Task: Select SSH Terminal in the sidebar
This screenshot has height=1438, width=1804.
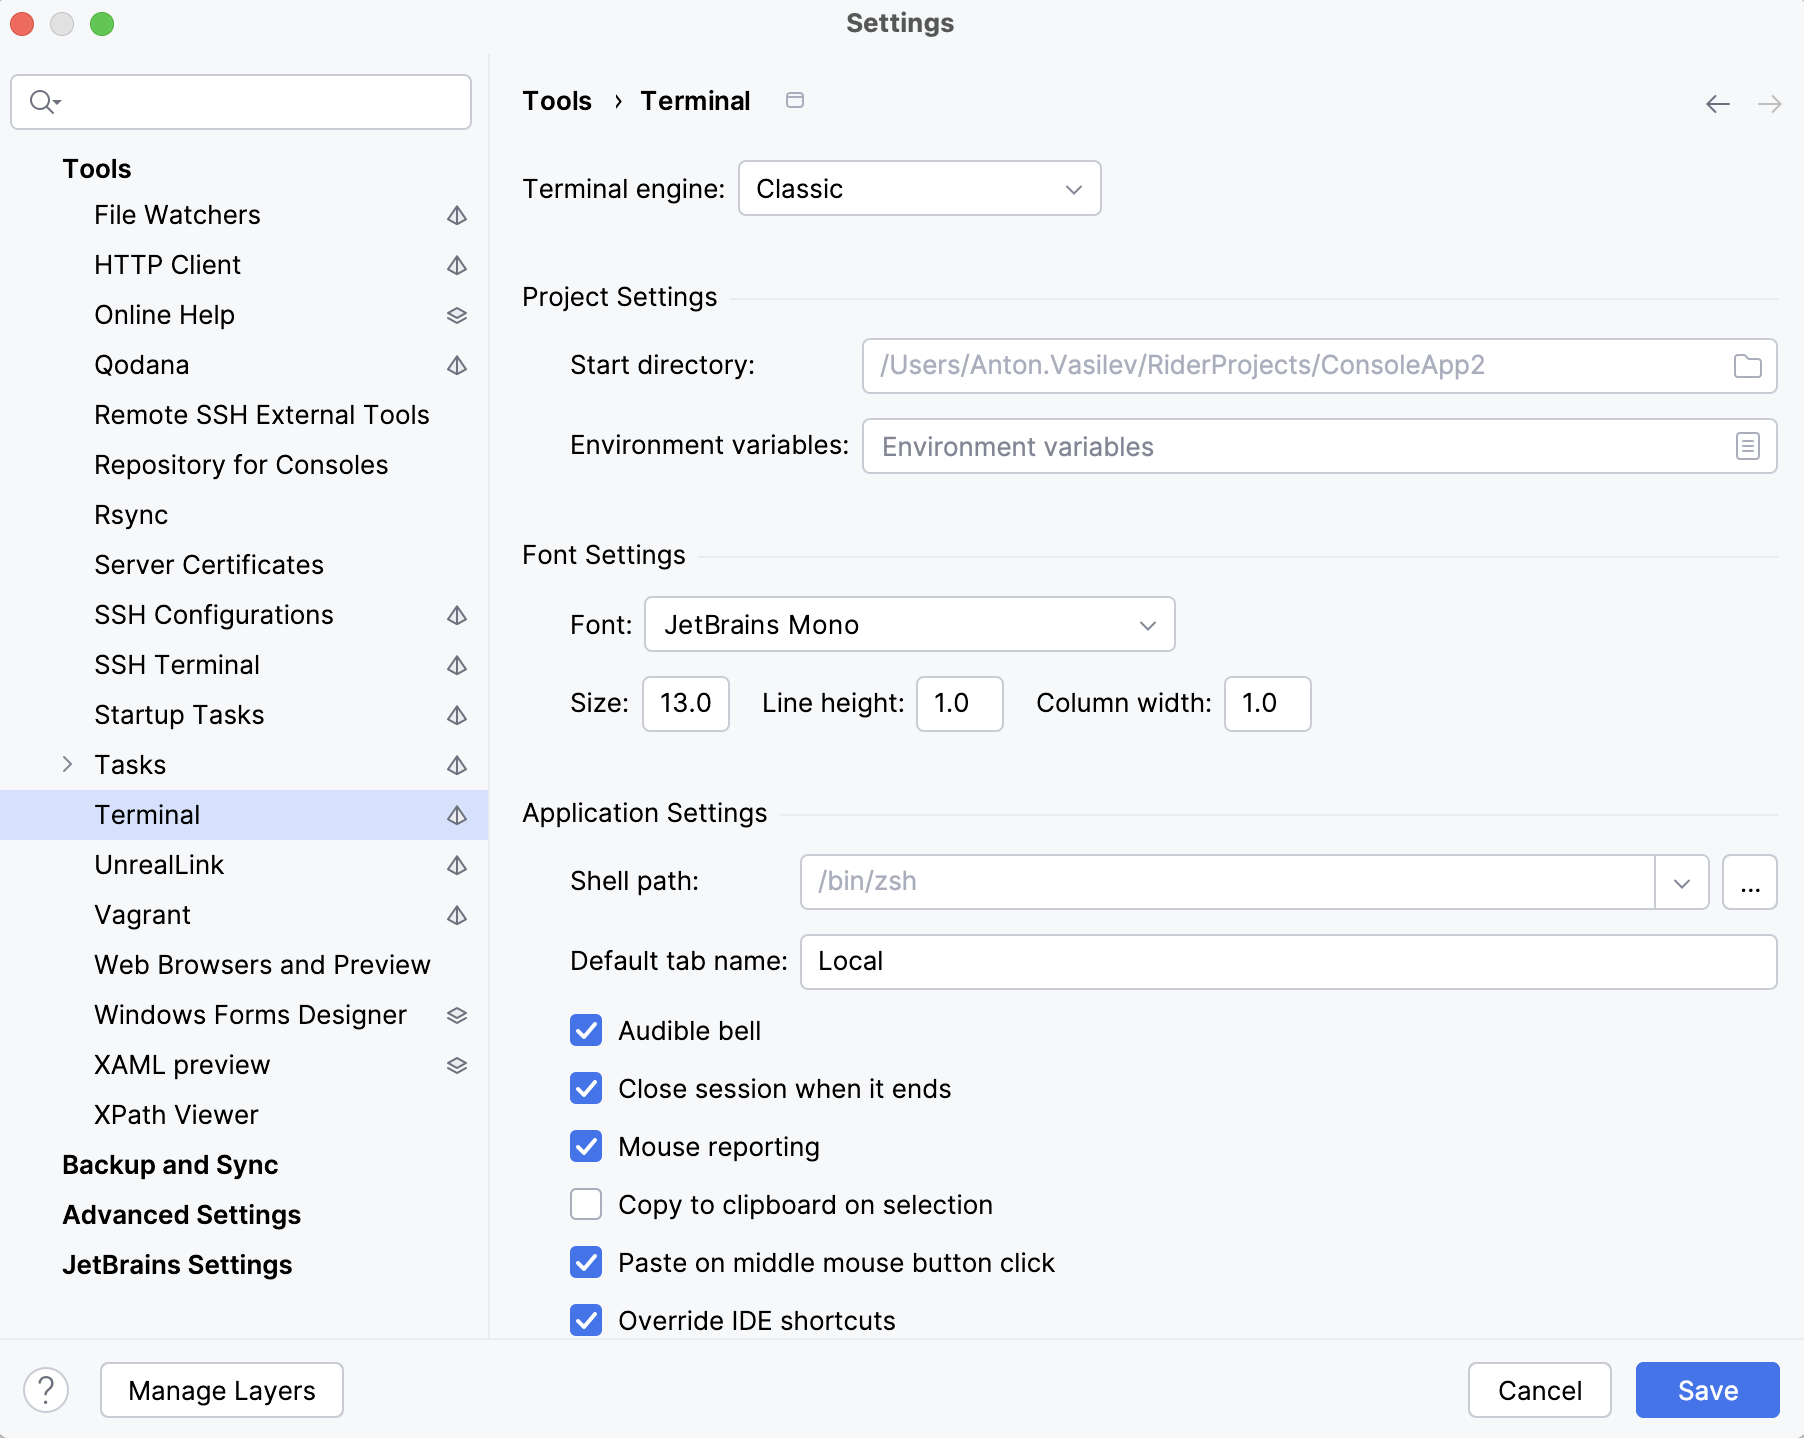Action: click(177, 664)
